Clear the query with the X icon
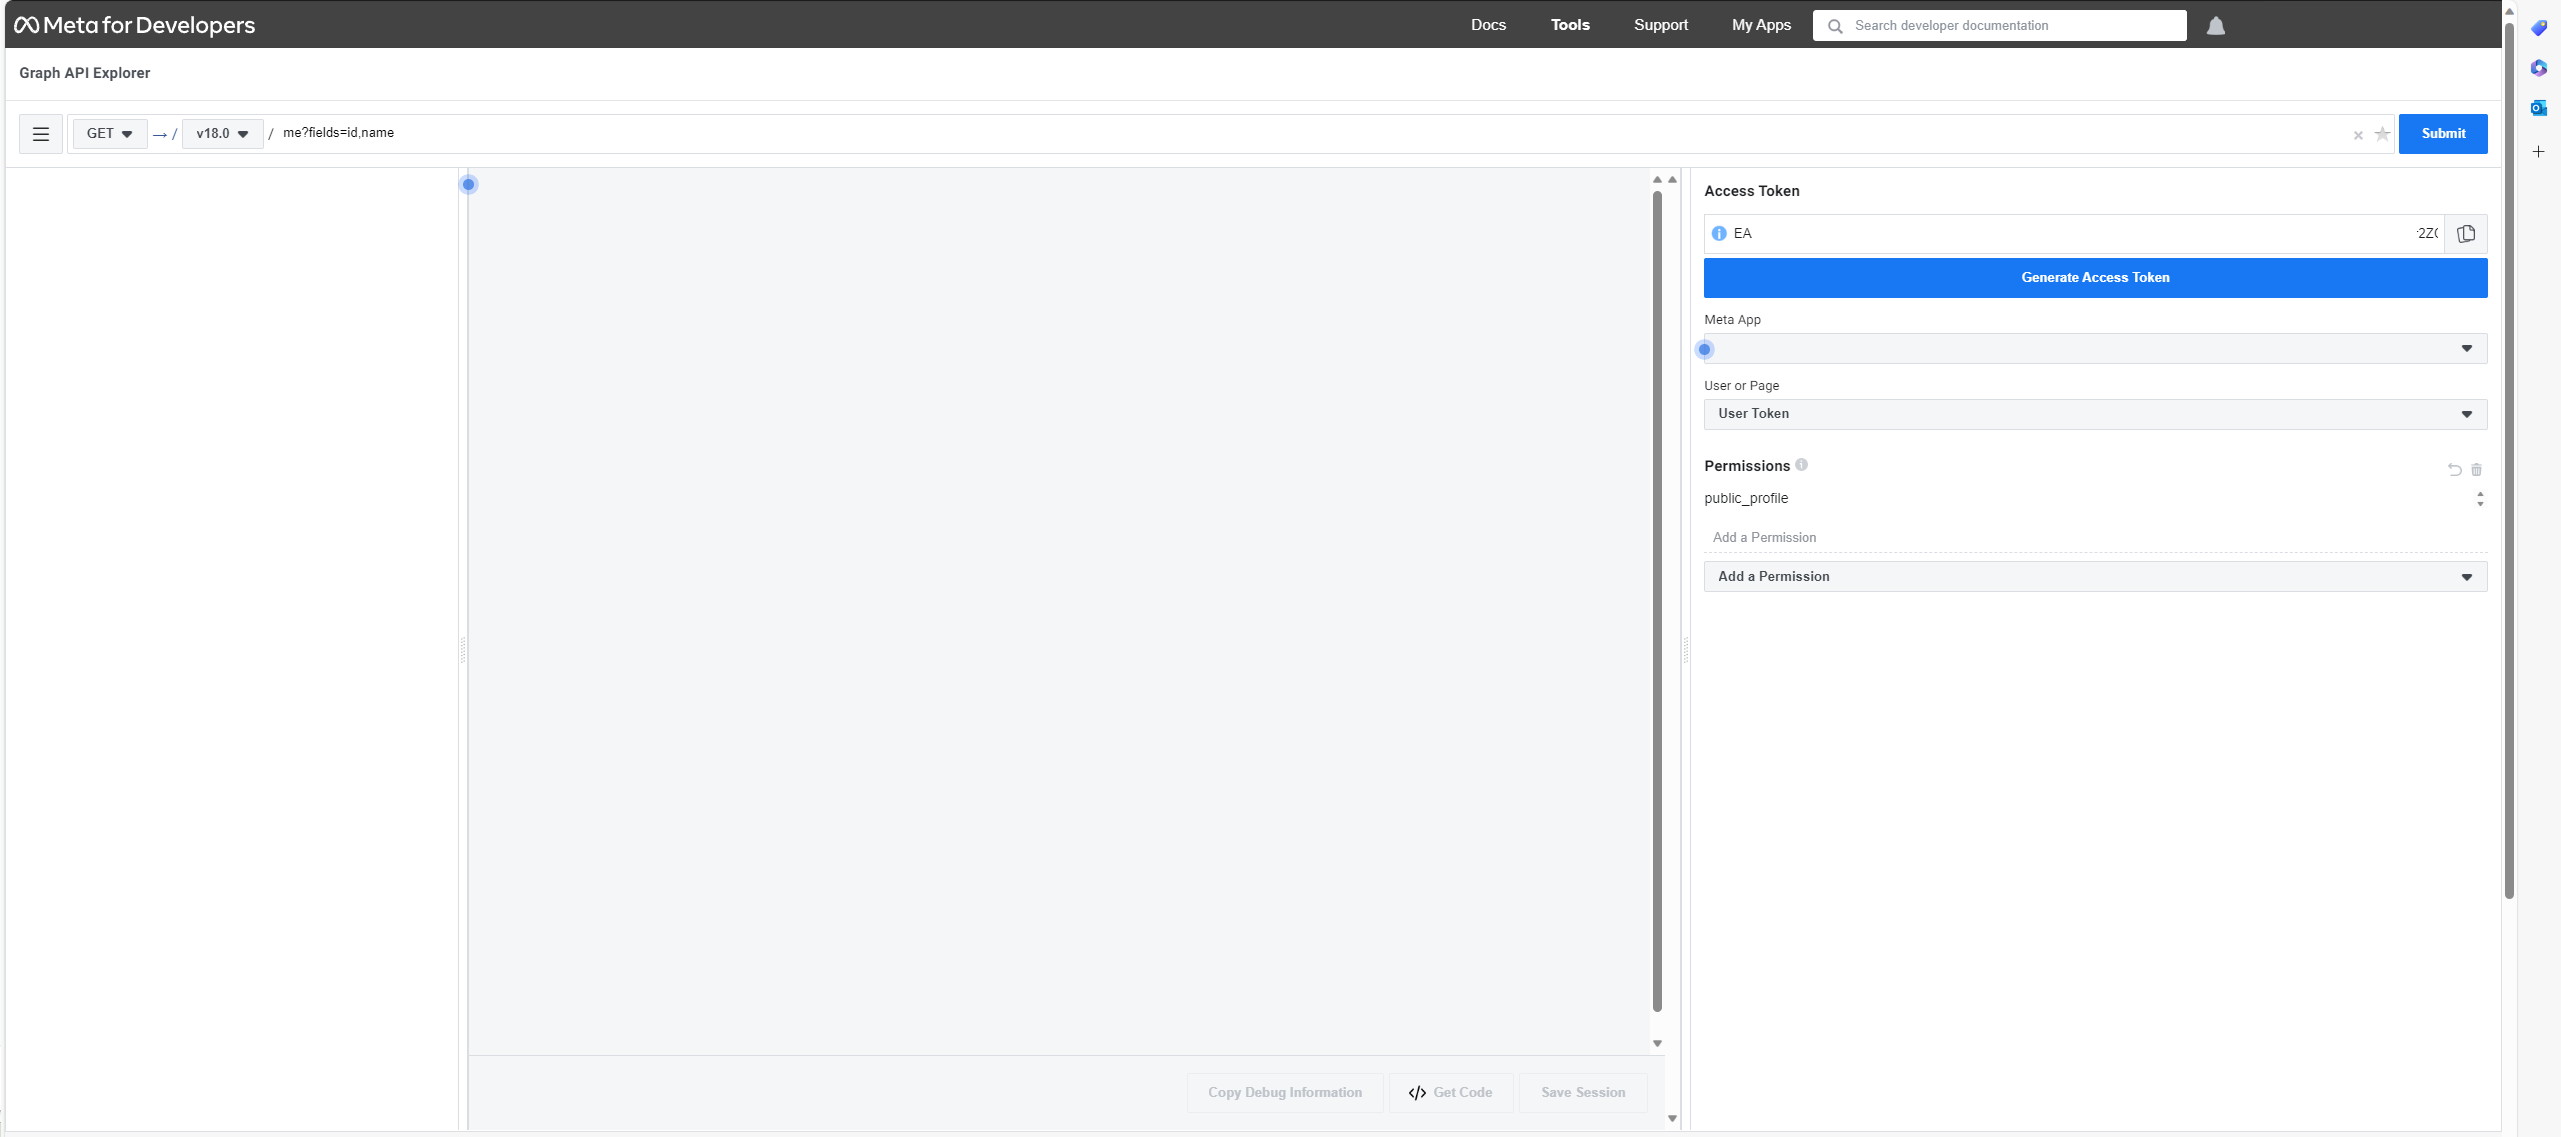This screenshot has width=2561, height=1137. [2358, 135]
